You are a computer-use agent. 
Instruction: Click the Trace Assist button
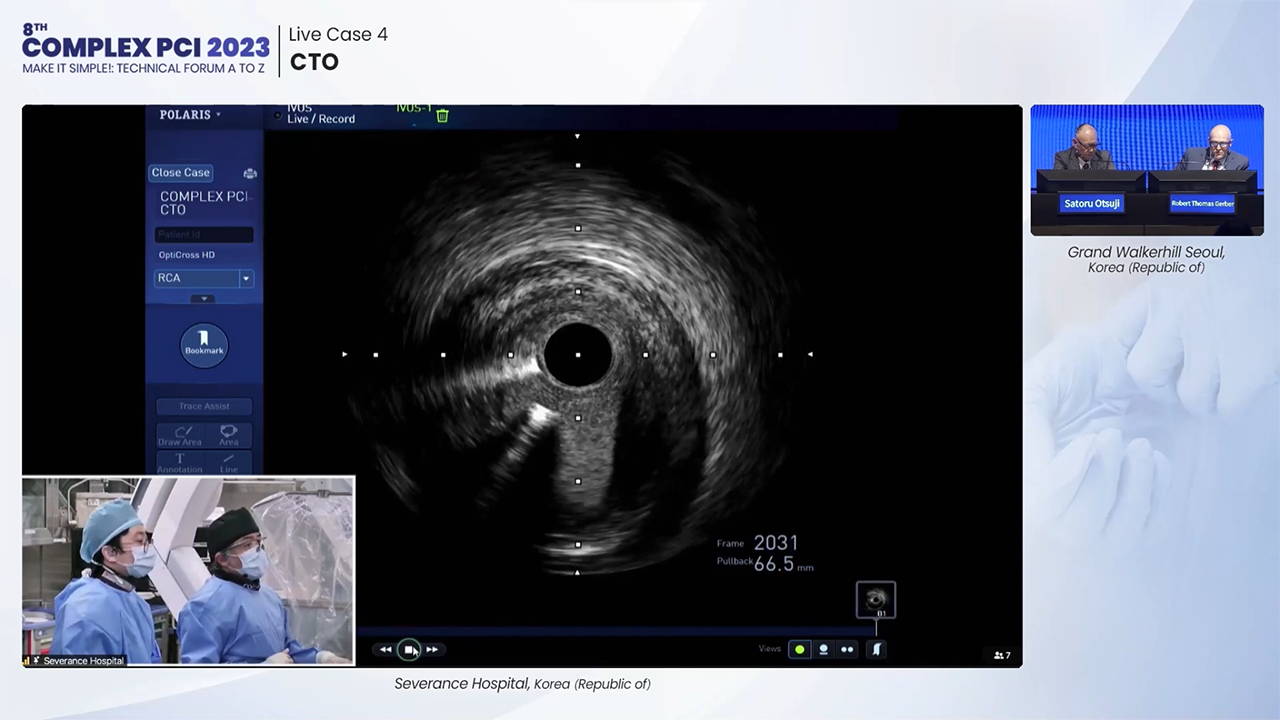coord(204,407)
